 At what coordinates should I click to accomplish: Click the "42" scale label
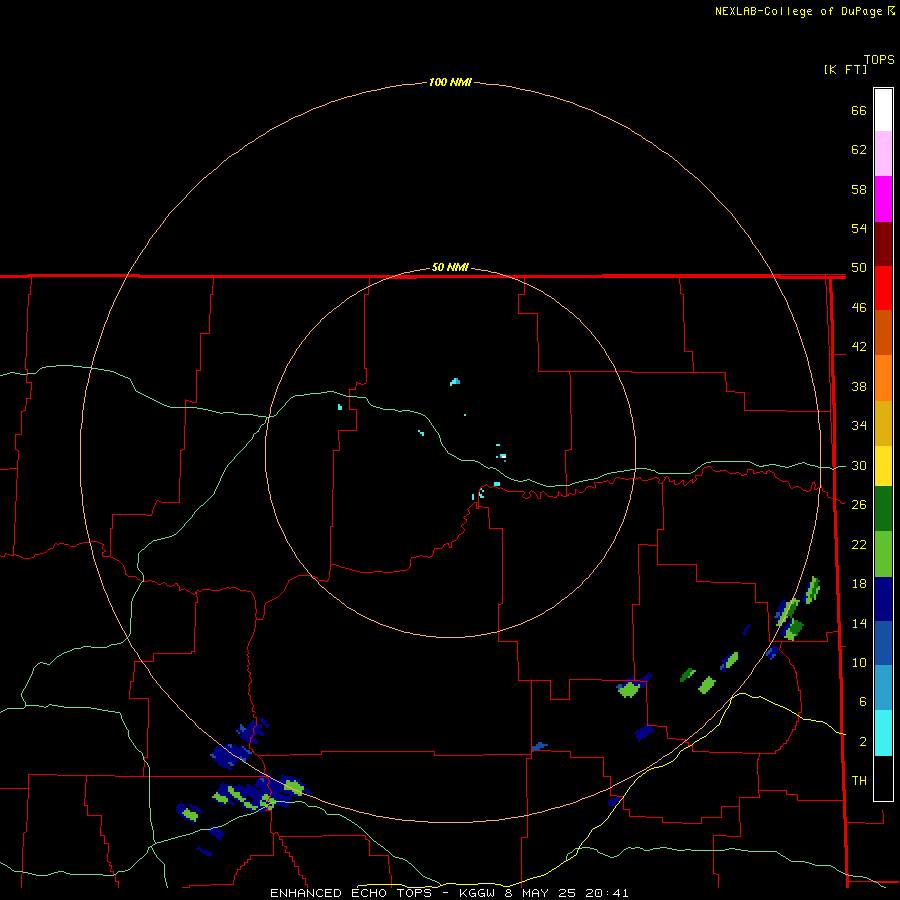(x=859, y=347)
